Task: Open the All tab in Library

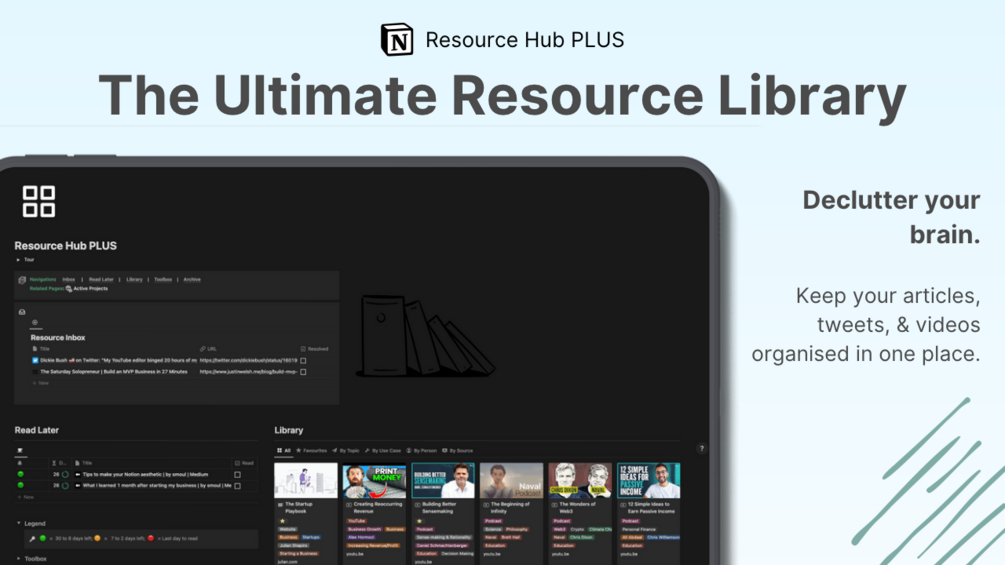Action: coord(284,450)
